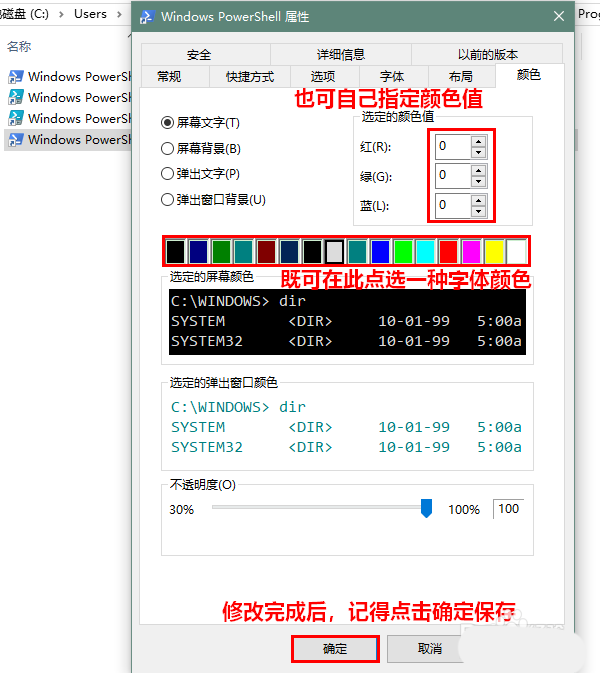Pick the dark green color swatch
600x673 pixels.
[x=221, y=252]
